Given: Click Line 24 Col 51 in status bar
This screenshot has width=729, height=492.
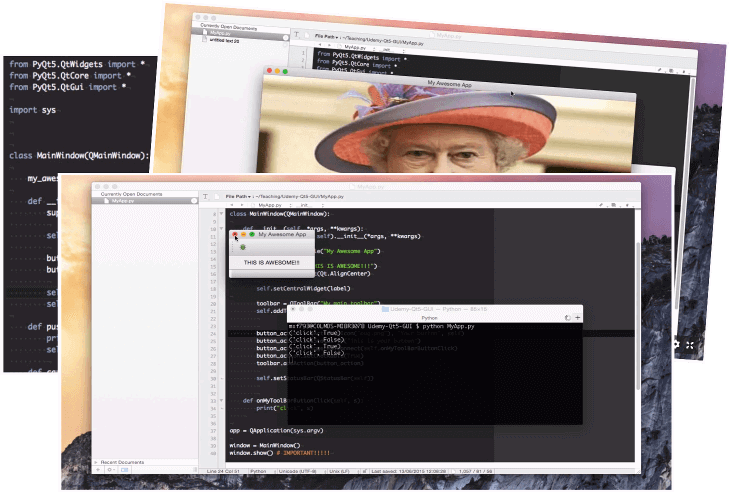Looking at the screenshot, I should 223,472.
